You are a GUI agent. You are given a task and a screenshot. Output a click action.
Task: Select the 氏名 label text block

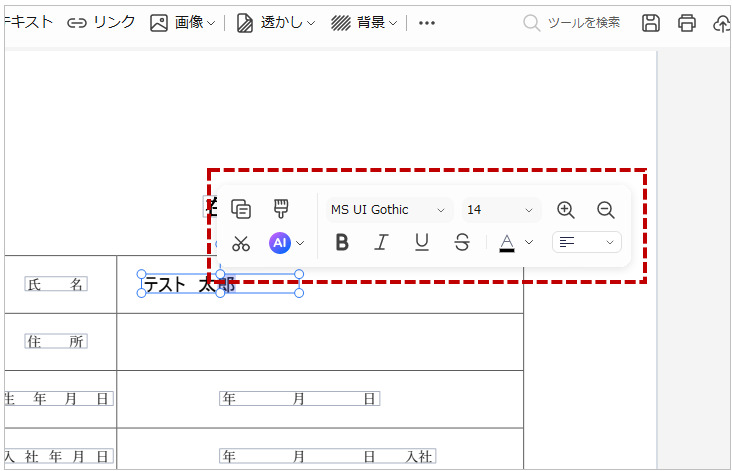pos(56,284)
